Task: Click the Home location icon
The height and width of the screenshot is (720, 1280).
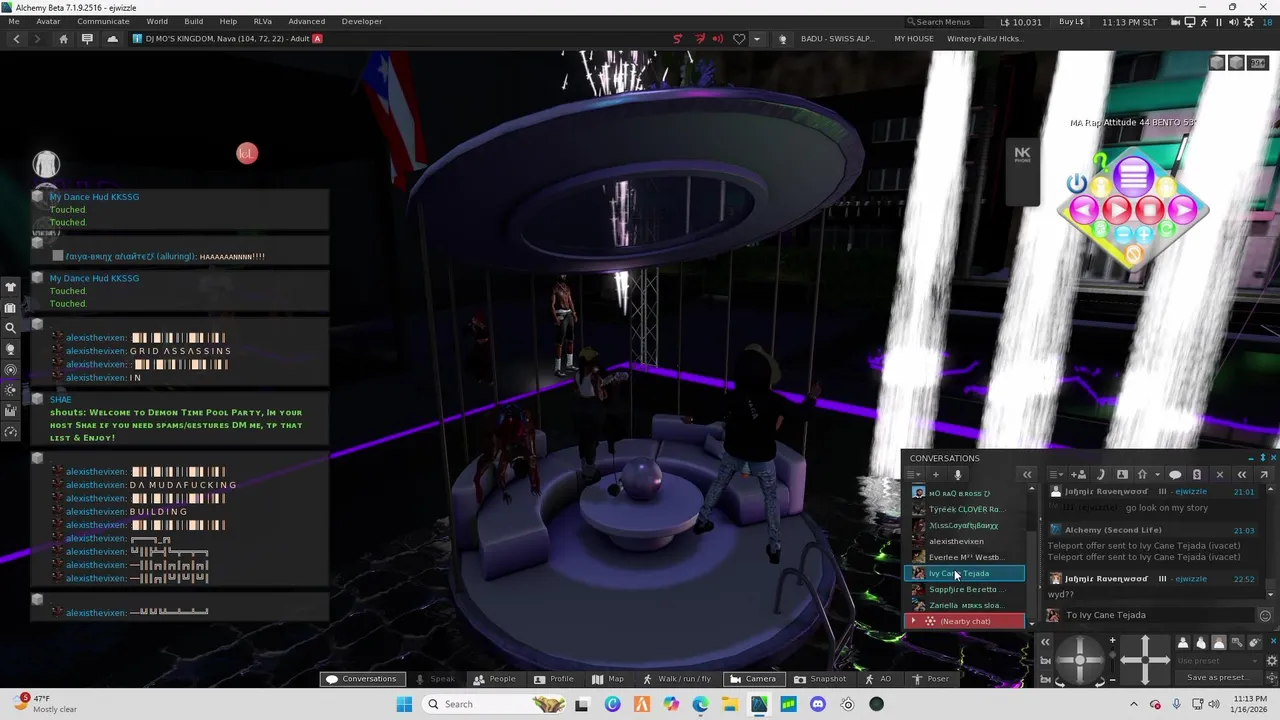Action: pyautogui.click(x=63, y=39)
